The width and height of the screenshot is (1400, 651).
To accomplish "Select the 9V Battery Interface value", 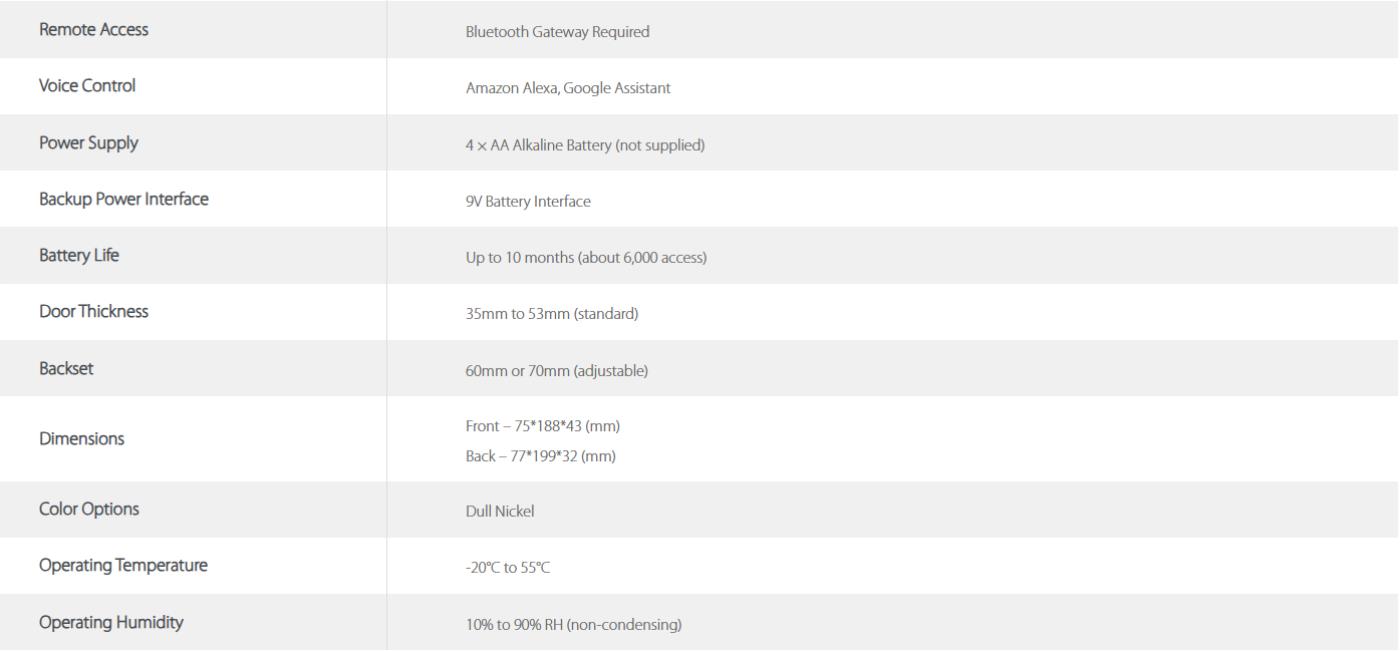I will coord(528,202).
